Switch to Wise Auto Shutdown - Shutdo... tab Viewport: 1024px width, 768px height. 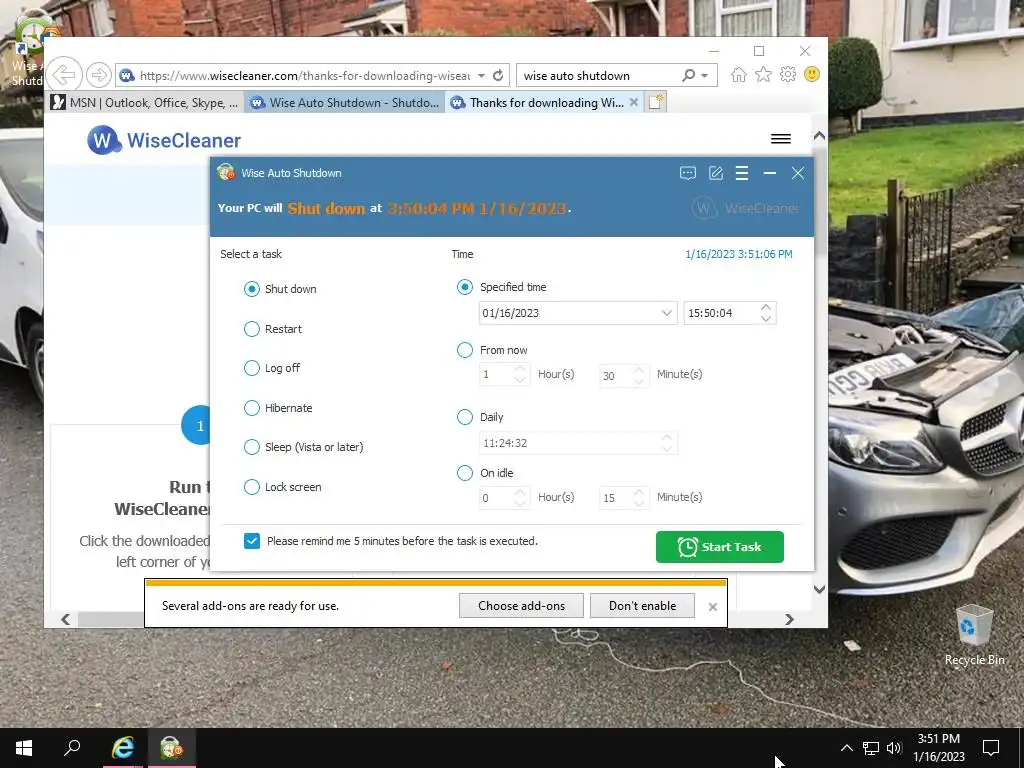tap(345, 103)
